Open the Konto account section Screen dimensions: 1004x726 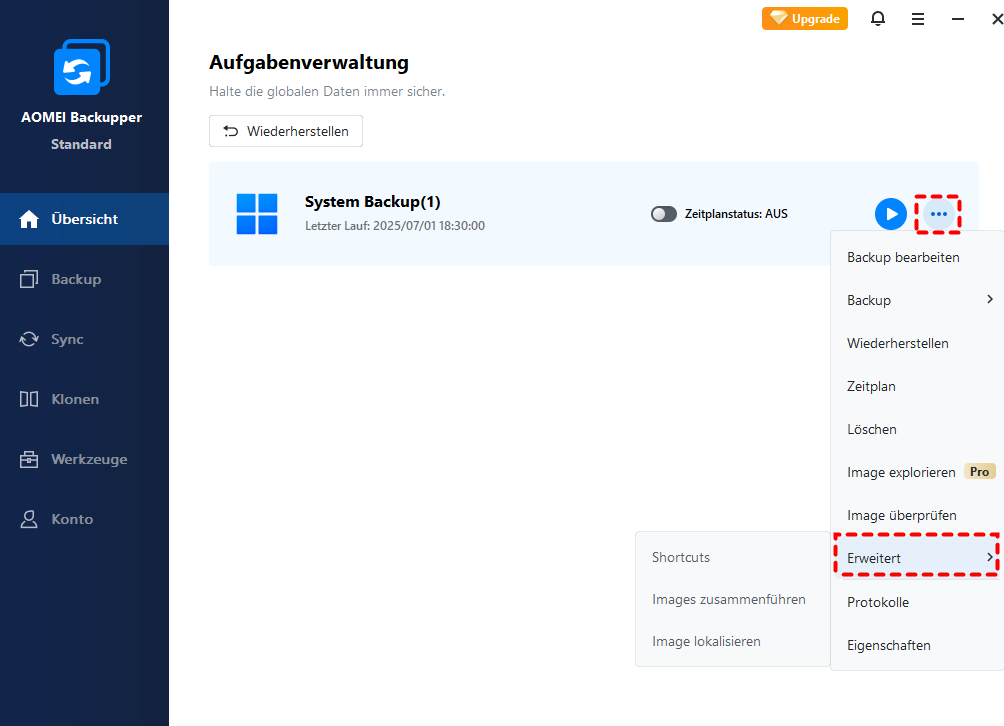coord(85,519)
